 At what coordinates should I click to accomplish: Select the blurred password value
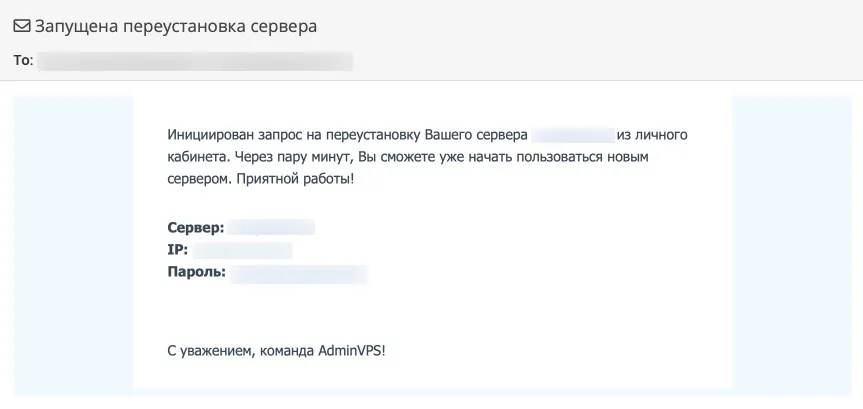pyautogui.click(x=298, y=271)
